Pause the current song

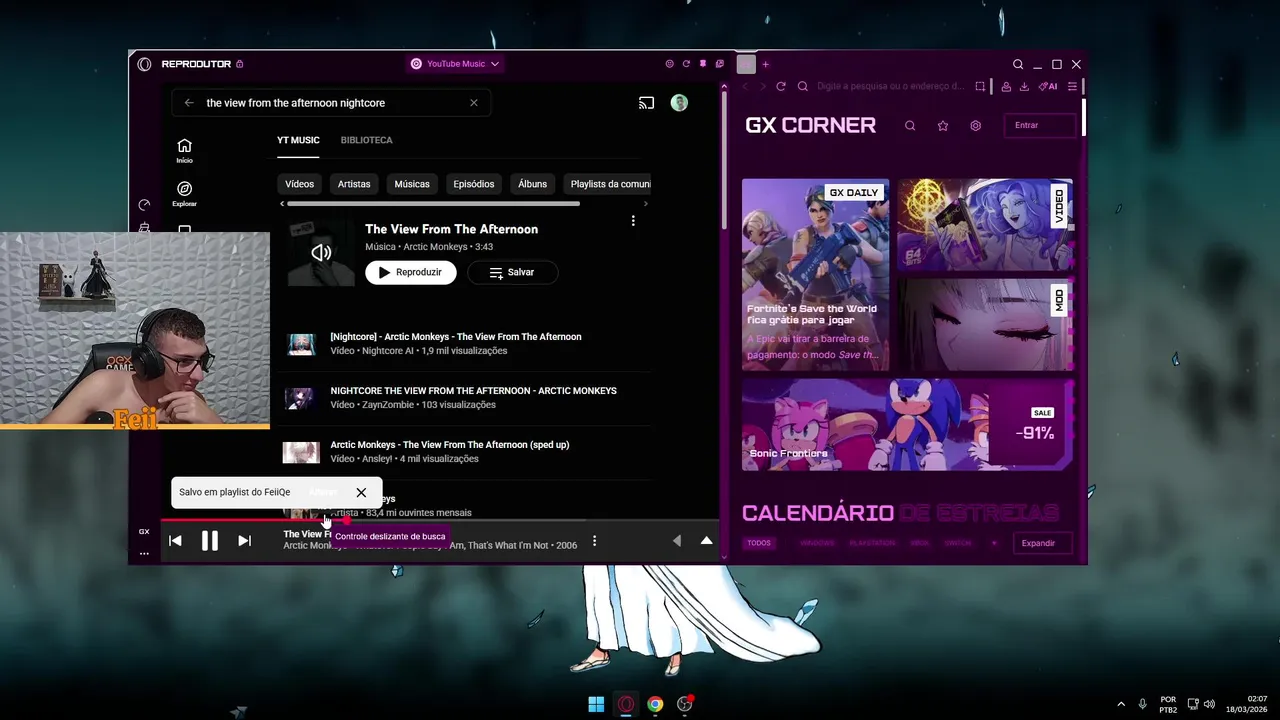pos(209,541)
